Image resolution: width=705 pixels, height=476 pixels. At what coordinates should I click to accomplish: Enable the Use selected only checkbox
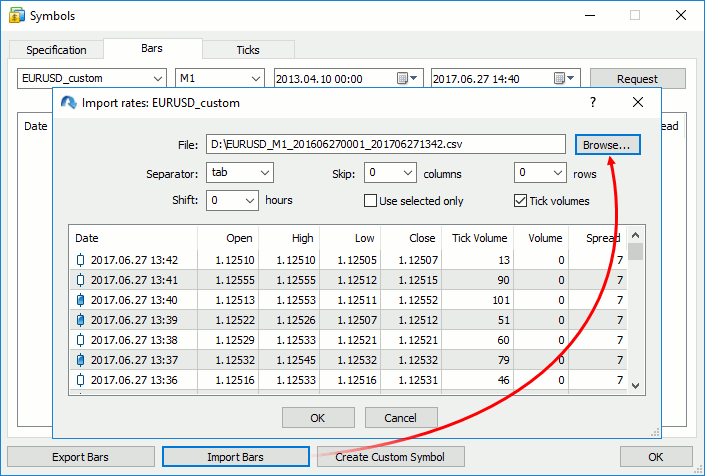(x=371, y=200)
